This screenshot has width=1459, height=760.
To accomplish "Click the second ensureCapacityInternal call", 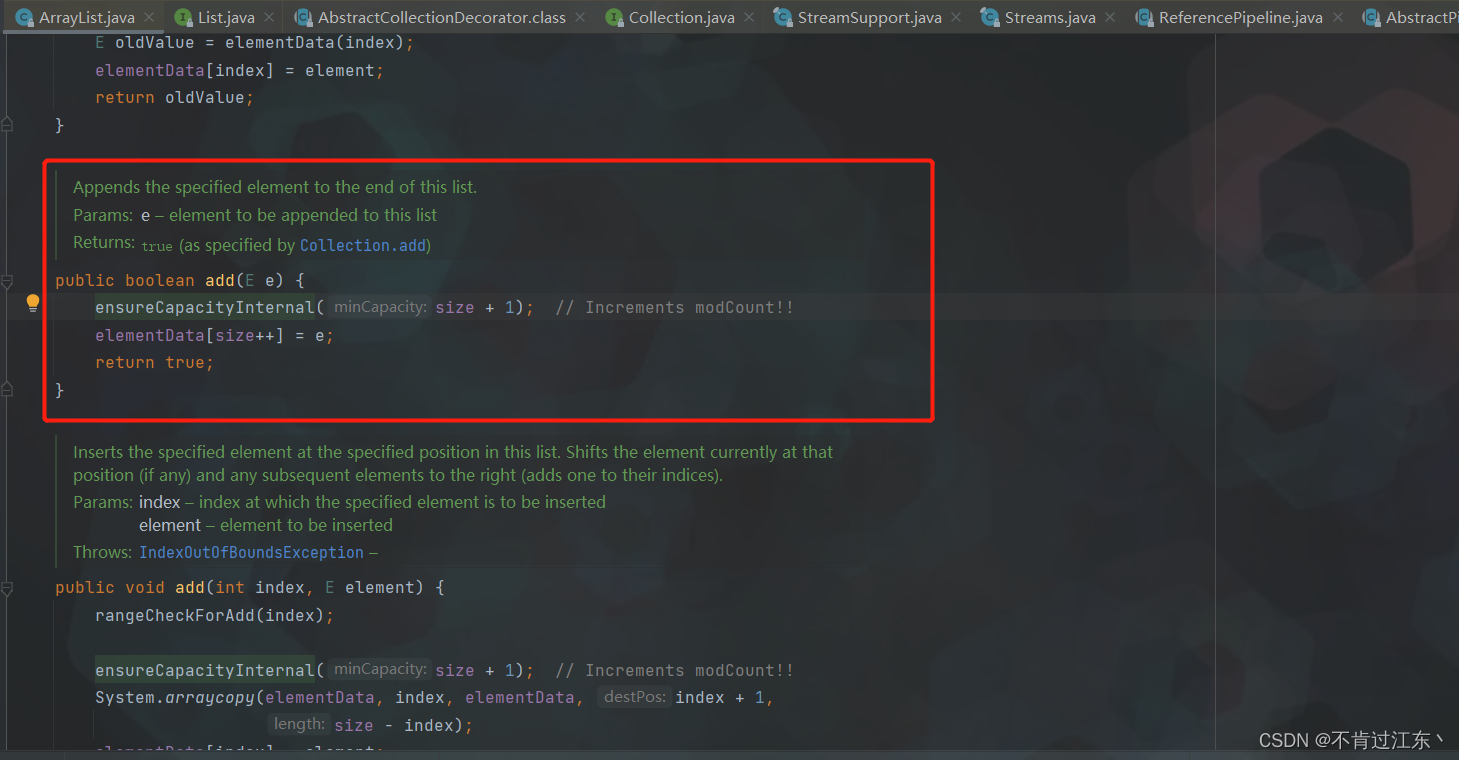I will pyautogui.click(x=205, y=670).
